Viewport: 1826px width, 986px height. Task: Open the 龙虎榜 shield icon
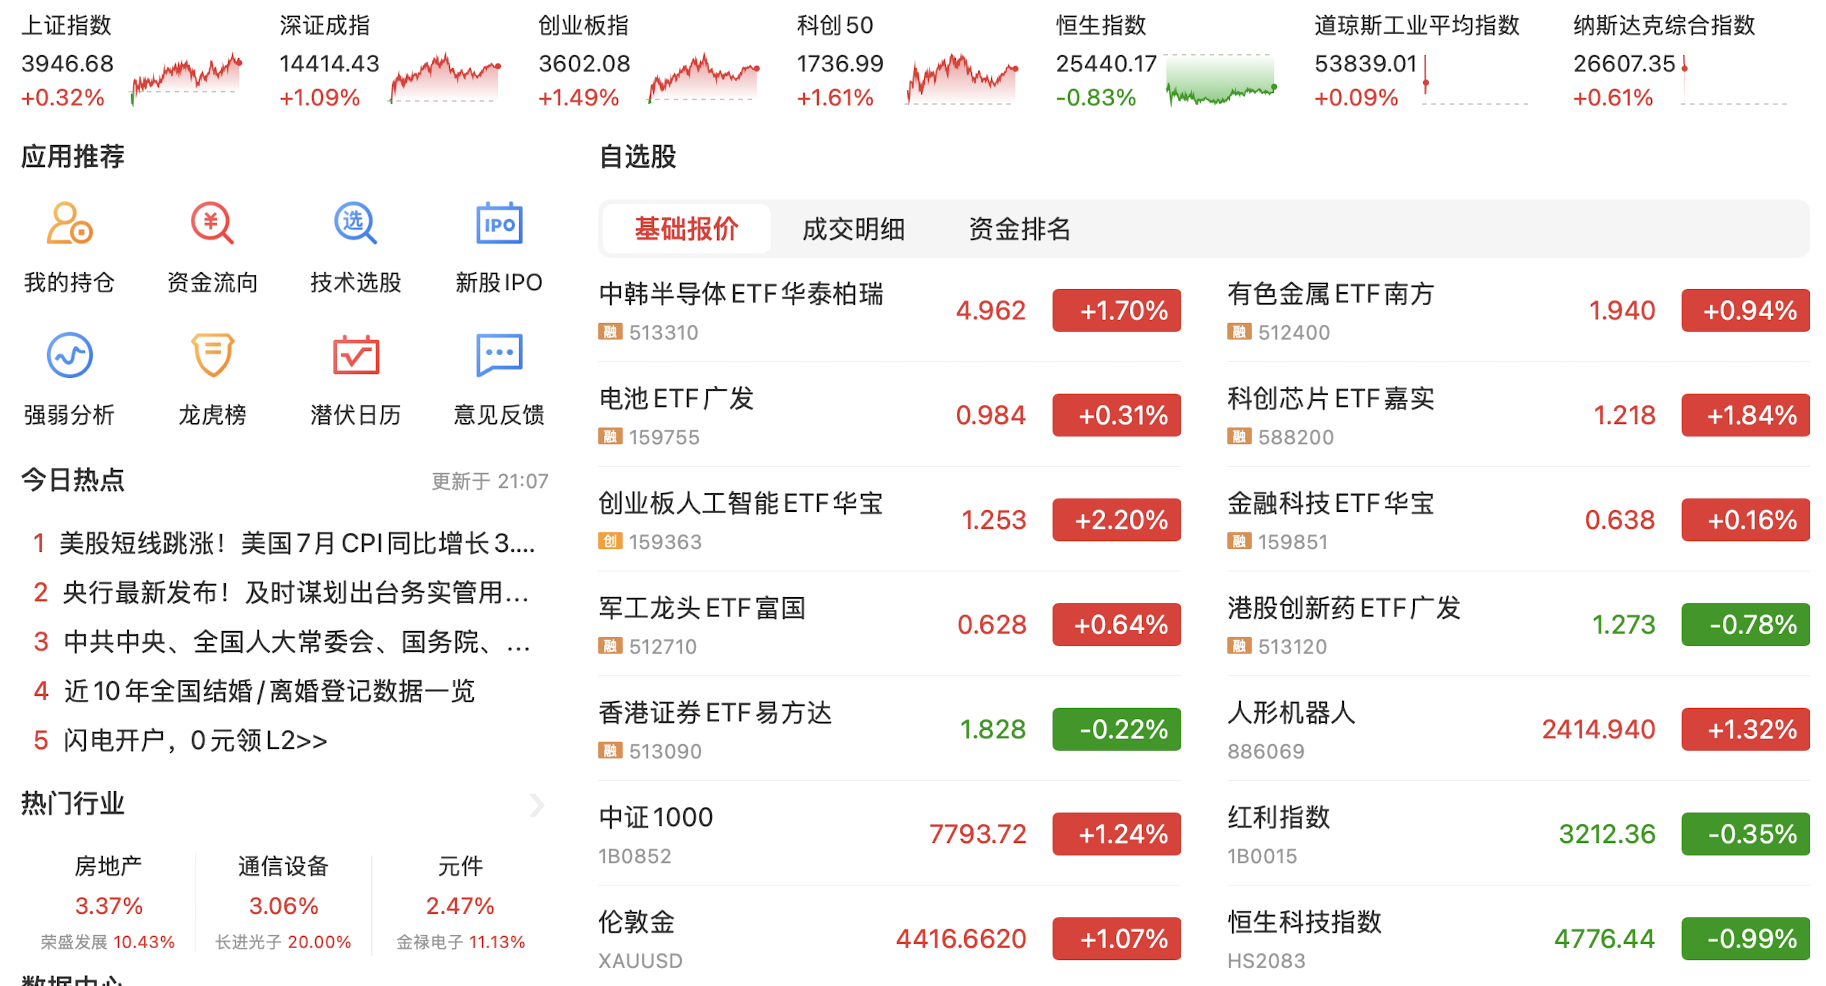tap(212, 355)
